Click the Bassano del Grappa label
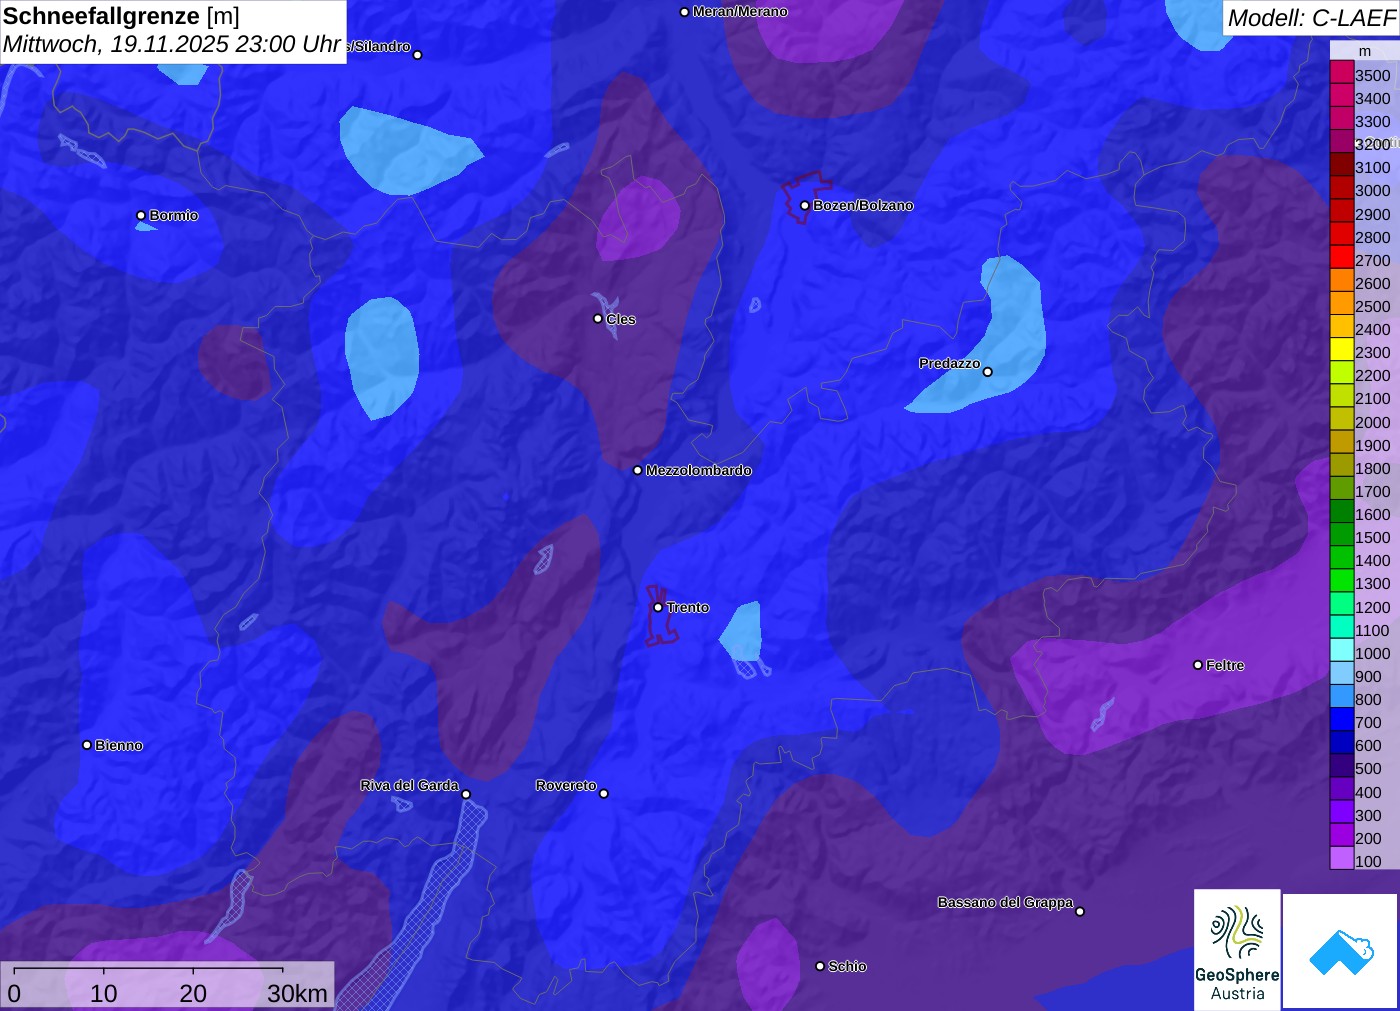Screen dimensions: 1400x1011 coord(1005,902)
